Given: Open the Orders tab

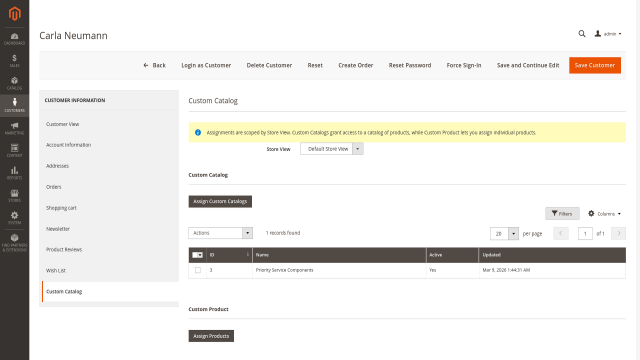Looking at the screenshot, I should (109, 187).
